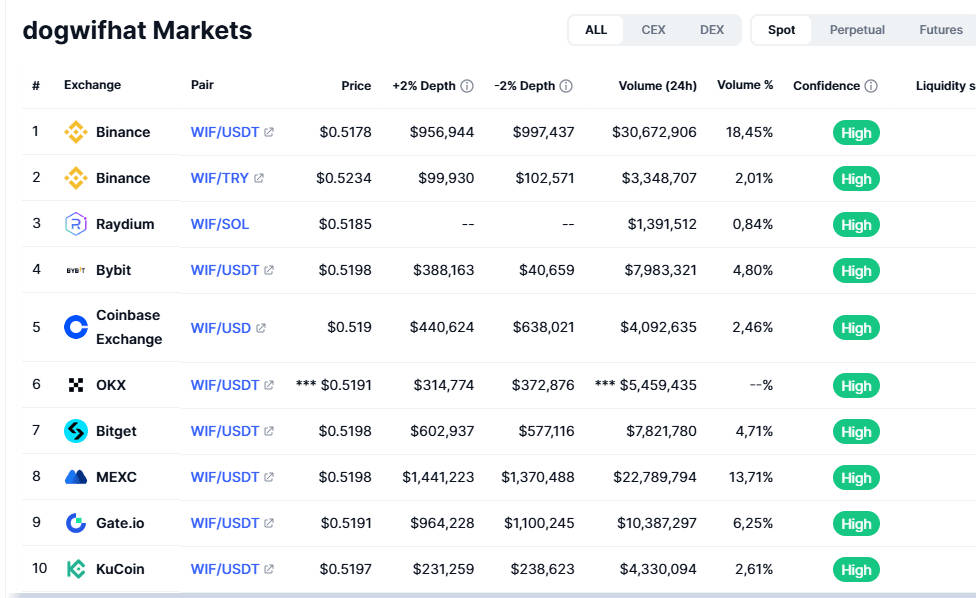Sort by the Liquidity column header
Image resolution: width=976 pixels, height=598 pixels.
point(946,86)
